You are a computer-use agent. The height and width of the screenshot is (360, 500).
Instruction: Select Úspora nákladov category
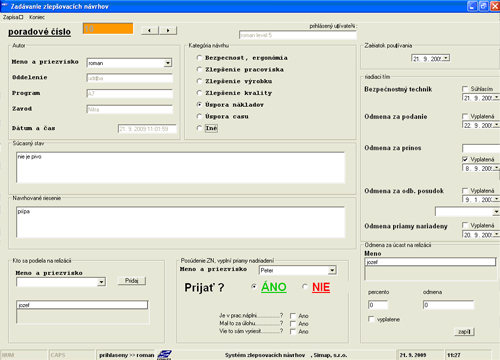pos(199,104)
